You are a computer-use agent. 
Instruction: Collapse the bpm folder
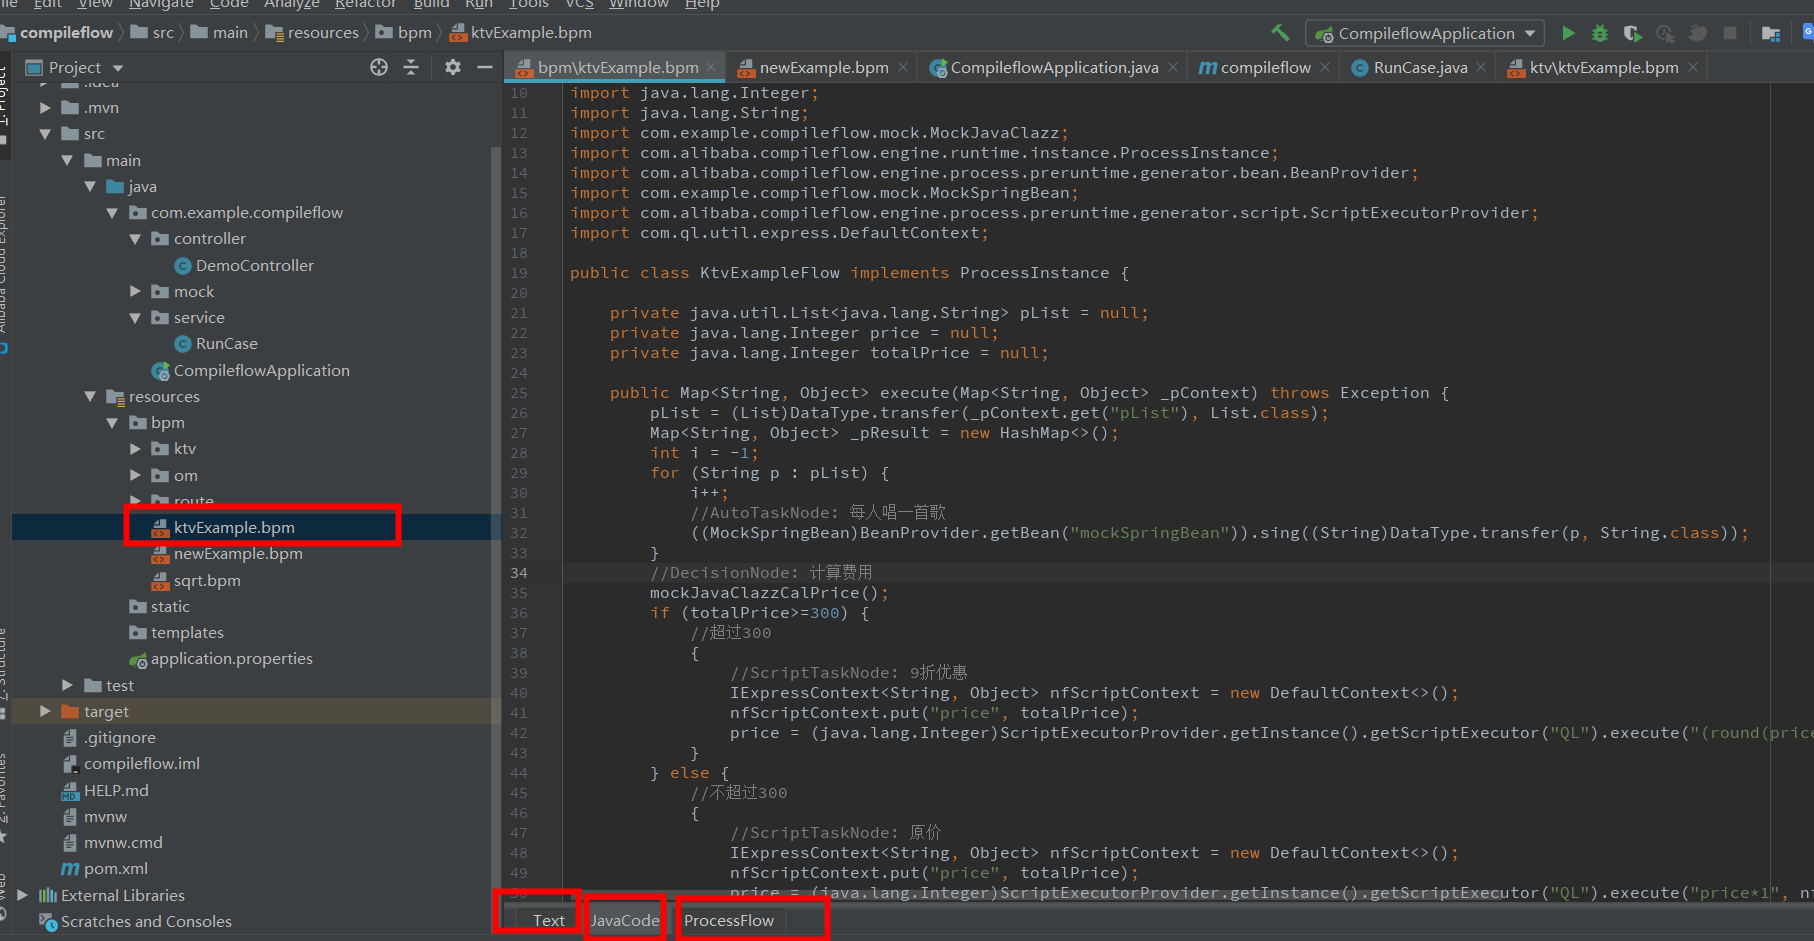112,422
